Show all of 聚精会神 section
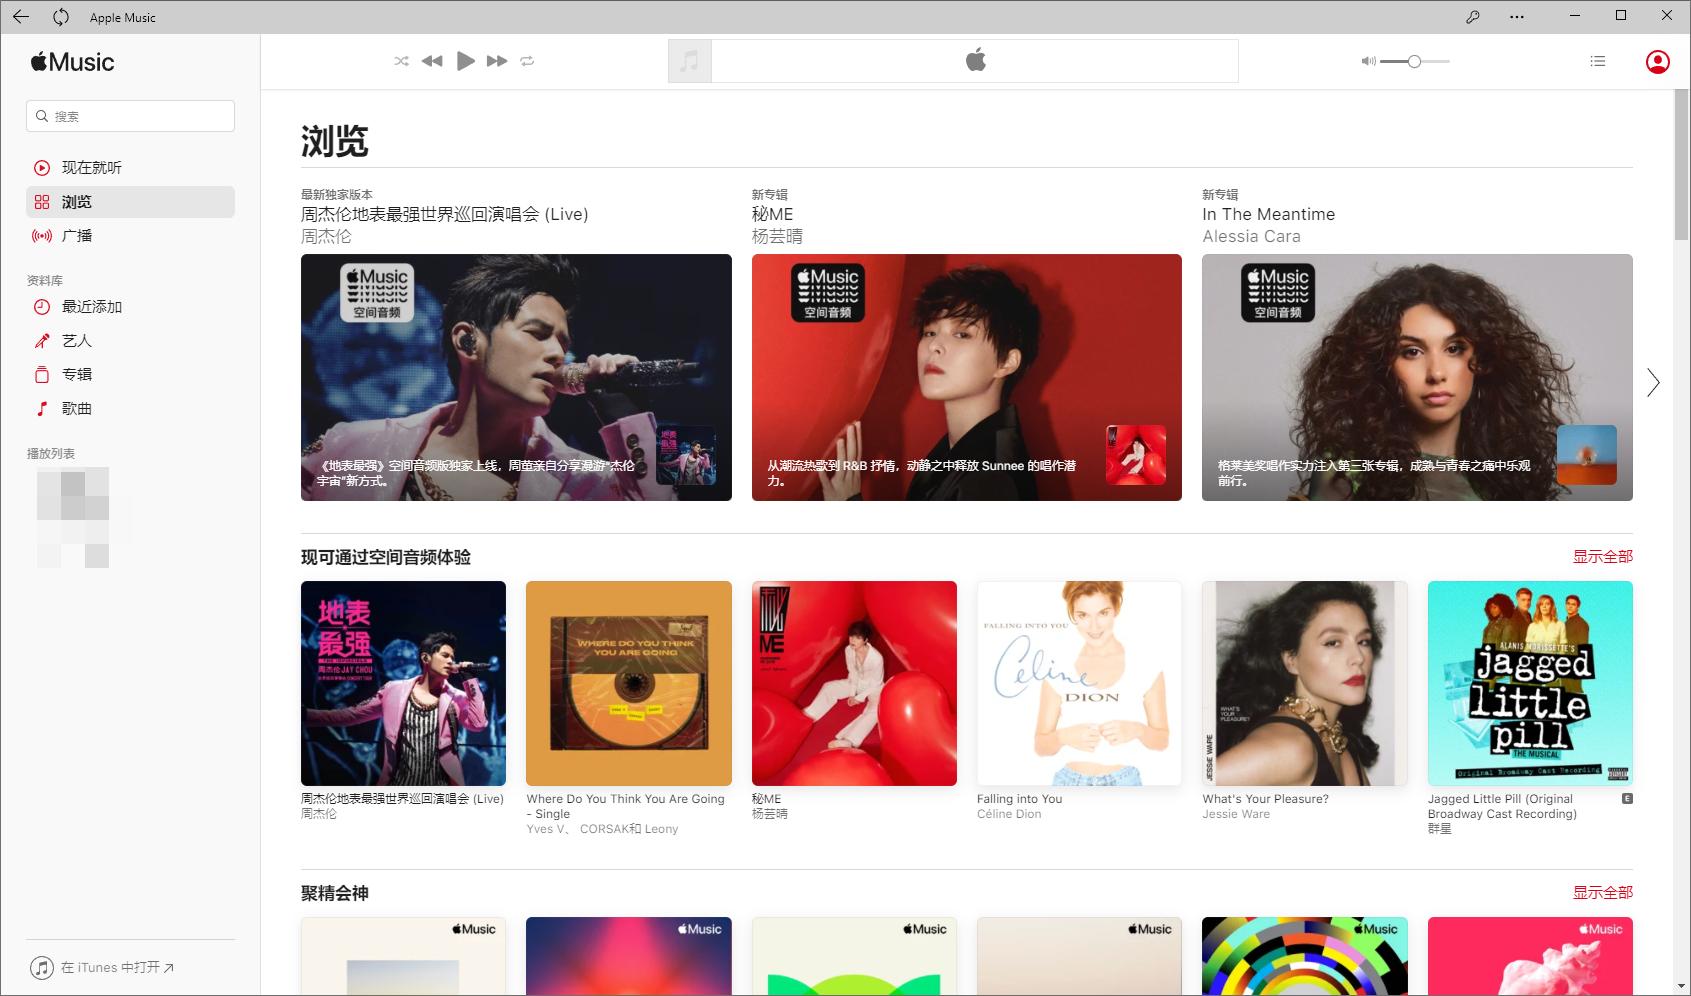Viewport: 1691px width, 996px height. click(x=1602, y=893)
